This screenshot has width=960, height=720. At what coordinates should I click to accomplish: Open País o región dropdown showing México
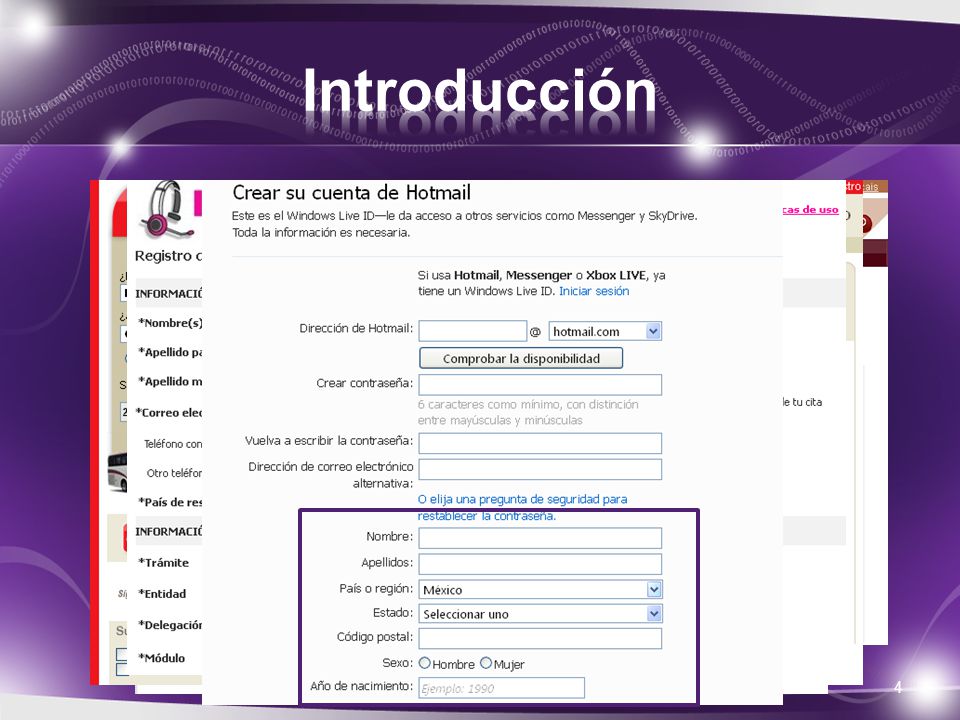pos(540,590)
